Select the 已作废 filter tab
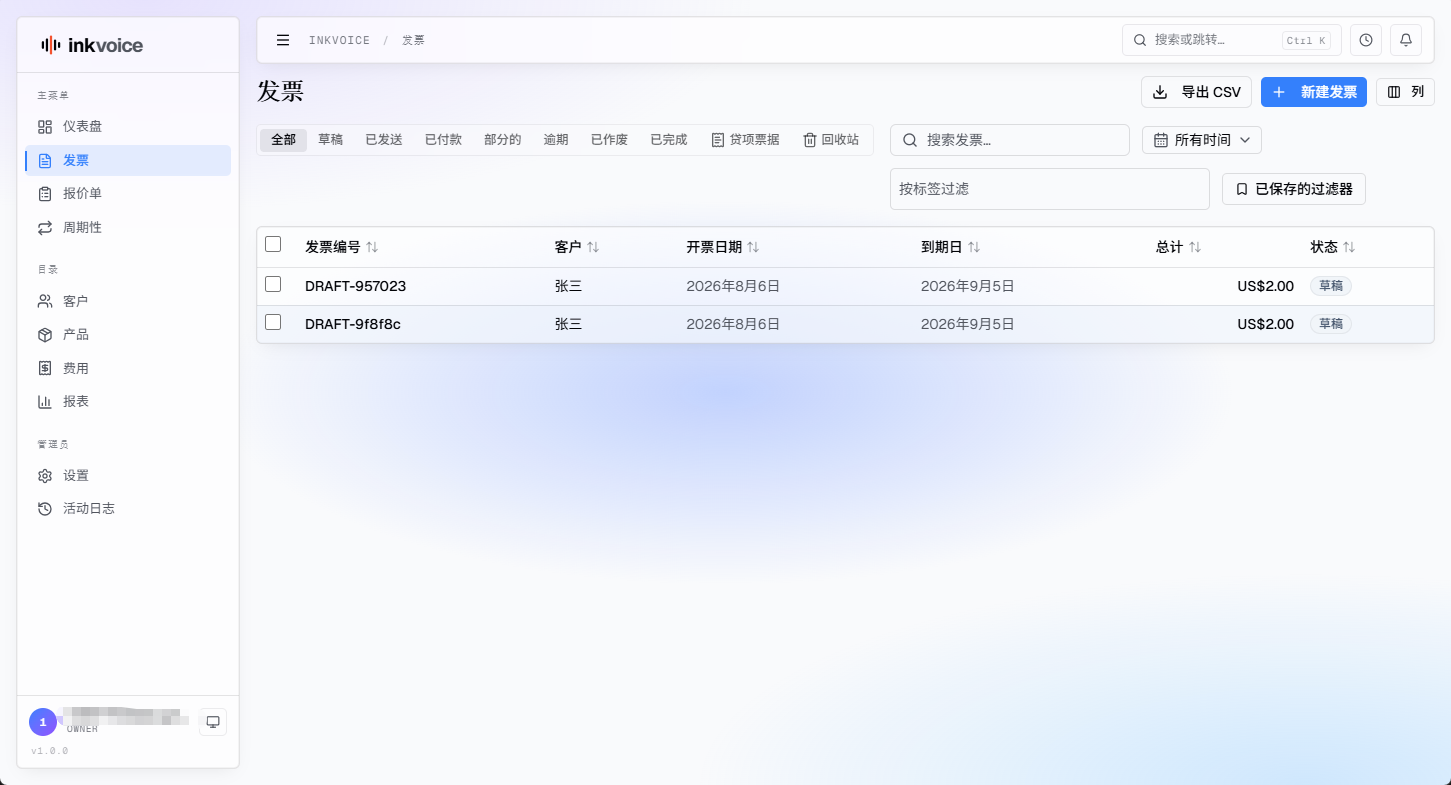The width and height of the screenshot is (1451, 785). (x=609, y=140)
